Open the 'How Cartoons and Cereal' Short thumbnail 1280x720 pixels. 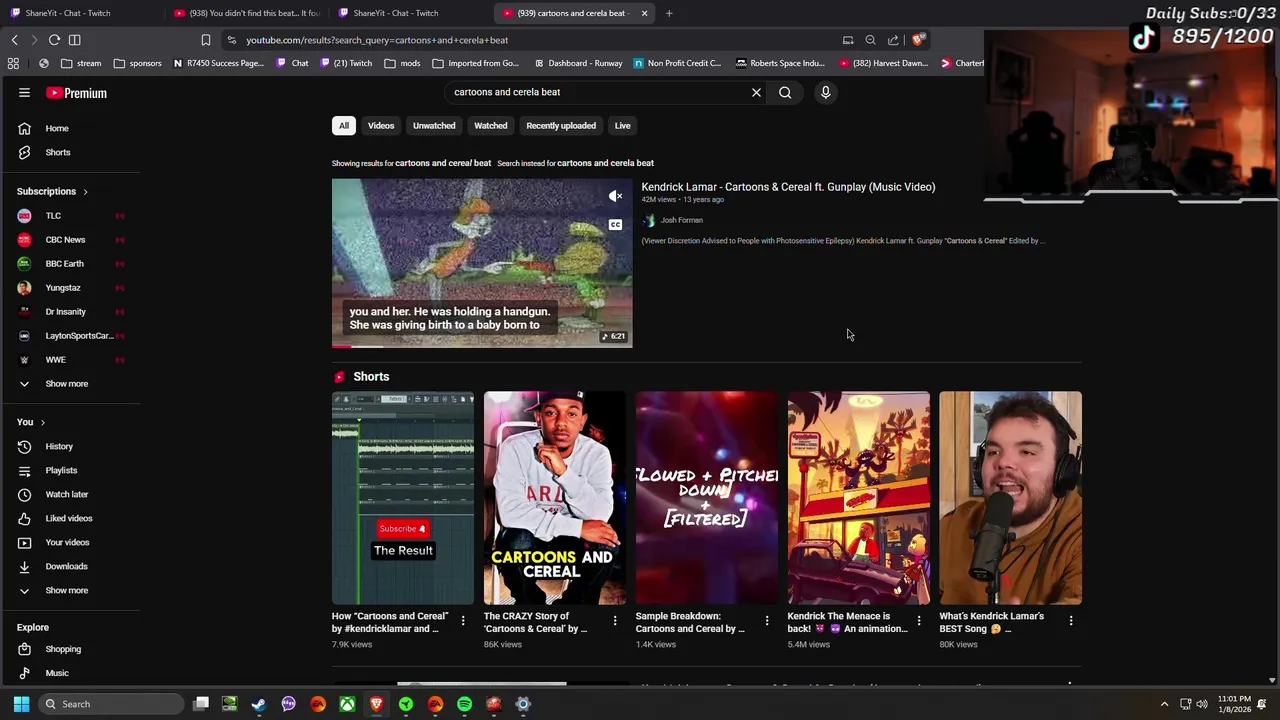tap(403, 498)
